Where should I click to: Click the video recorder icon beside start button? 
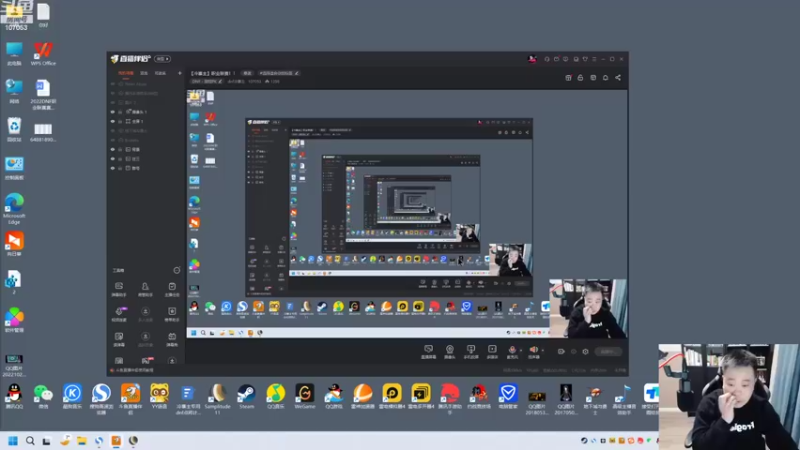[x=561, y=352]
